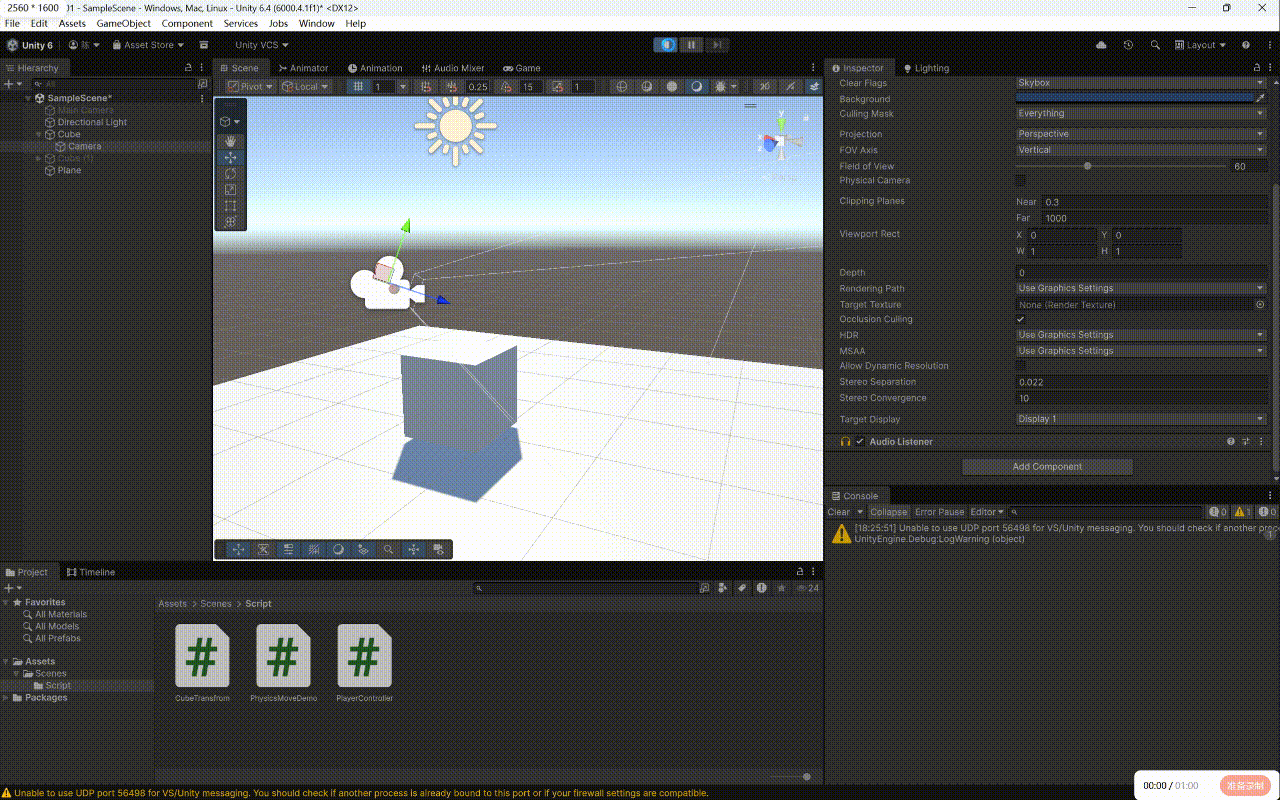The image size is (1280, 800).
Task: Select the Move tool in Scene toolbar
Action: 230,157
